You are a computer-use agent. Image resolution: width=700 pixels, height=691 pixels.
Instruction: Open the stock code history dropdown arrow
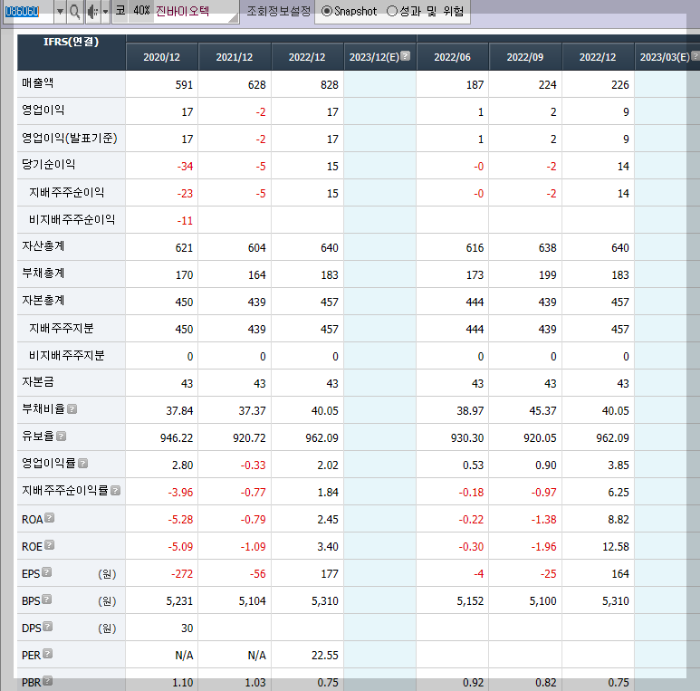60,12
